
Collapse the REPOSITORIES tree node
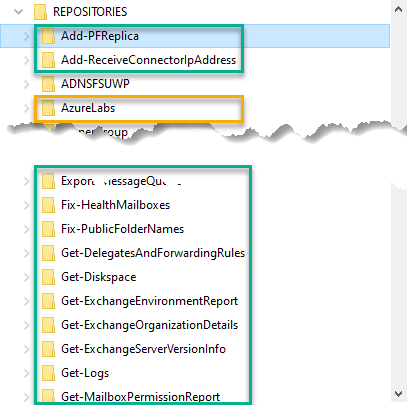tap(19, 12)
